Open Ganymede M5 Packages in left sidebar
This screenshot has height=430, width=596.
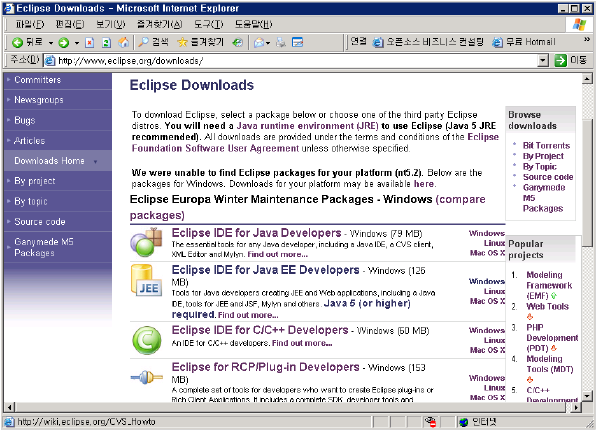(x=44, y=247)
